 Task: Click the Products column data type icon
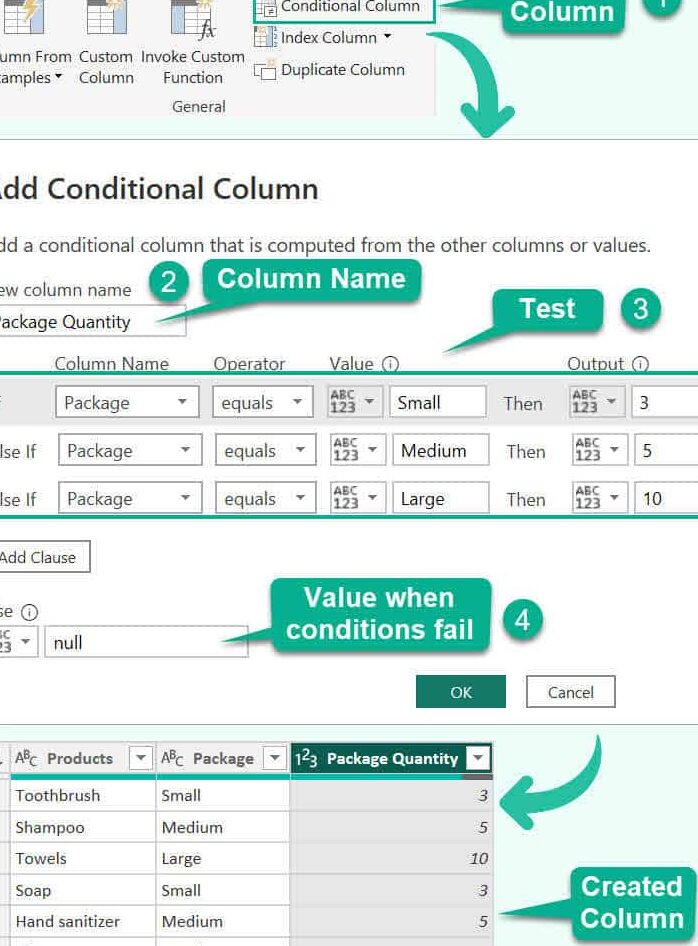point(26,759)
